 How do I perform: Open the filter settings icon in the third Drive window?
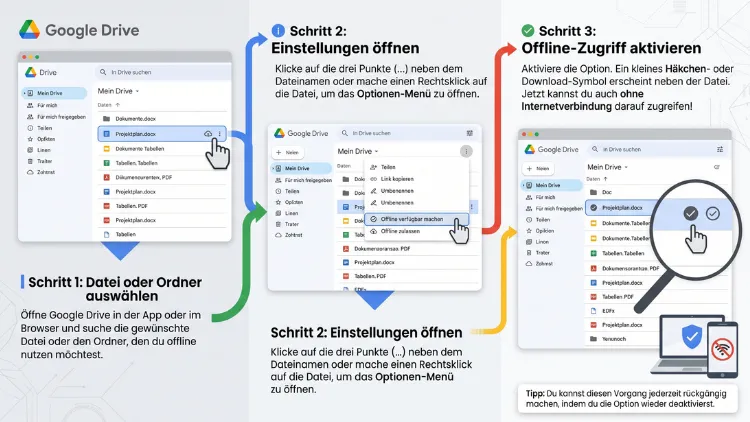point(720,149)
